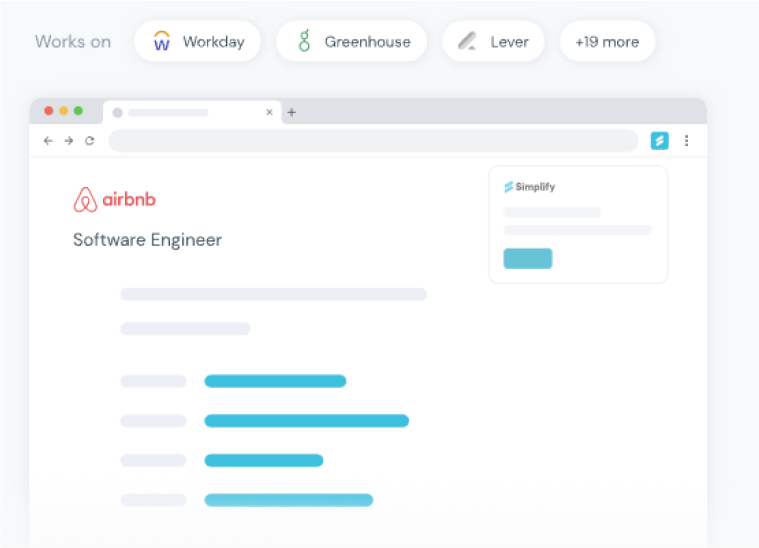
Task: Open the +19 more platforms chip
Action: (x=607, y=42)
